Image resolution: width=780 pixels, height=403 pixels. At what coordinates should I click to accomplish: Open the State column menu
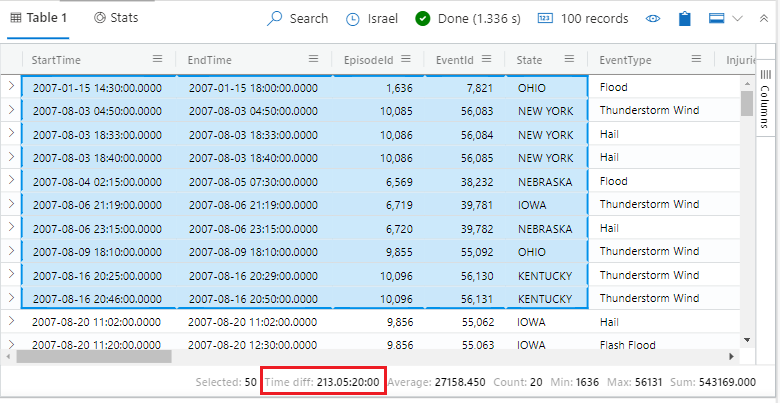click(x=569, y=59)
